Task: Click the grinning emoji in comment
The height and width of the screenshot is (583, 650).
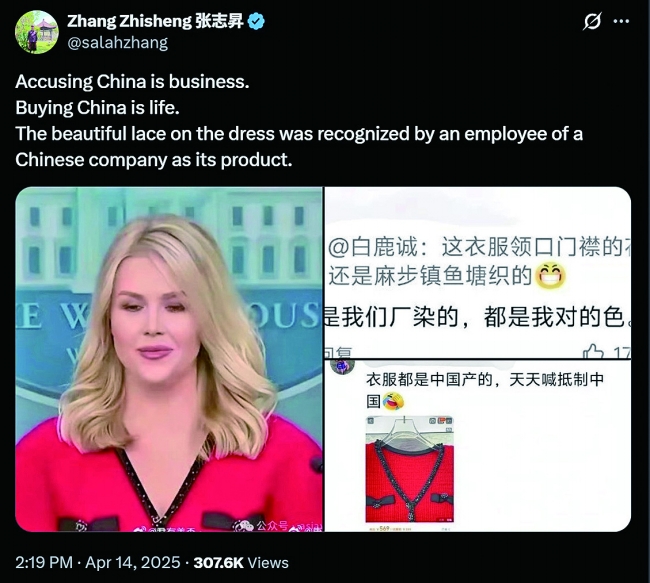Action: [551, 277]
